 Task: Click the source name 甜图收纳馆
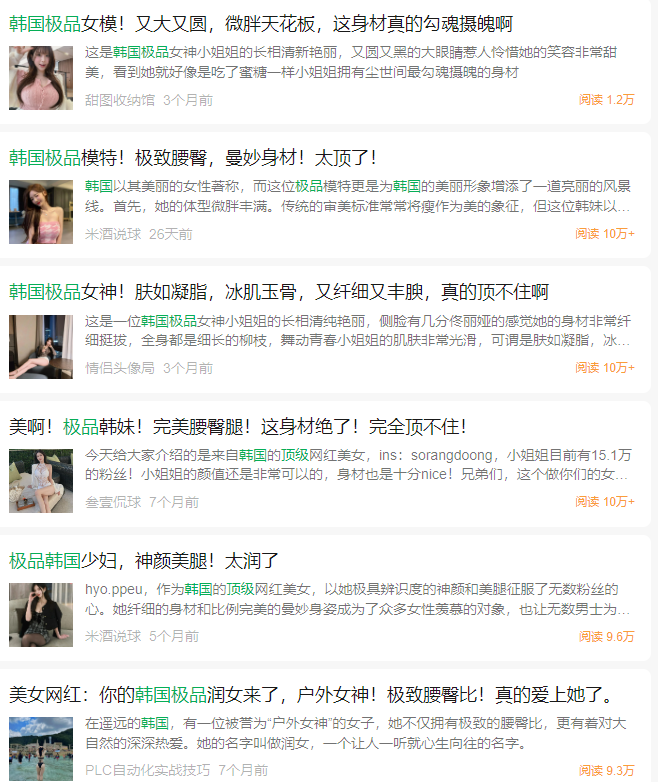tap(120, 100)
